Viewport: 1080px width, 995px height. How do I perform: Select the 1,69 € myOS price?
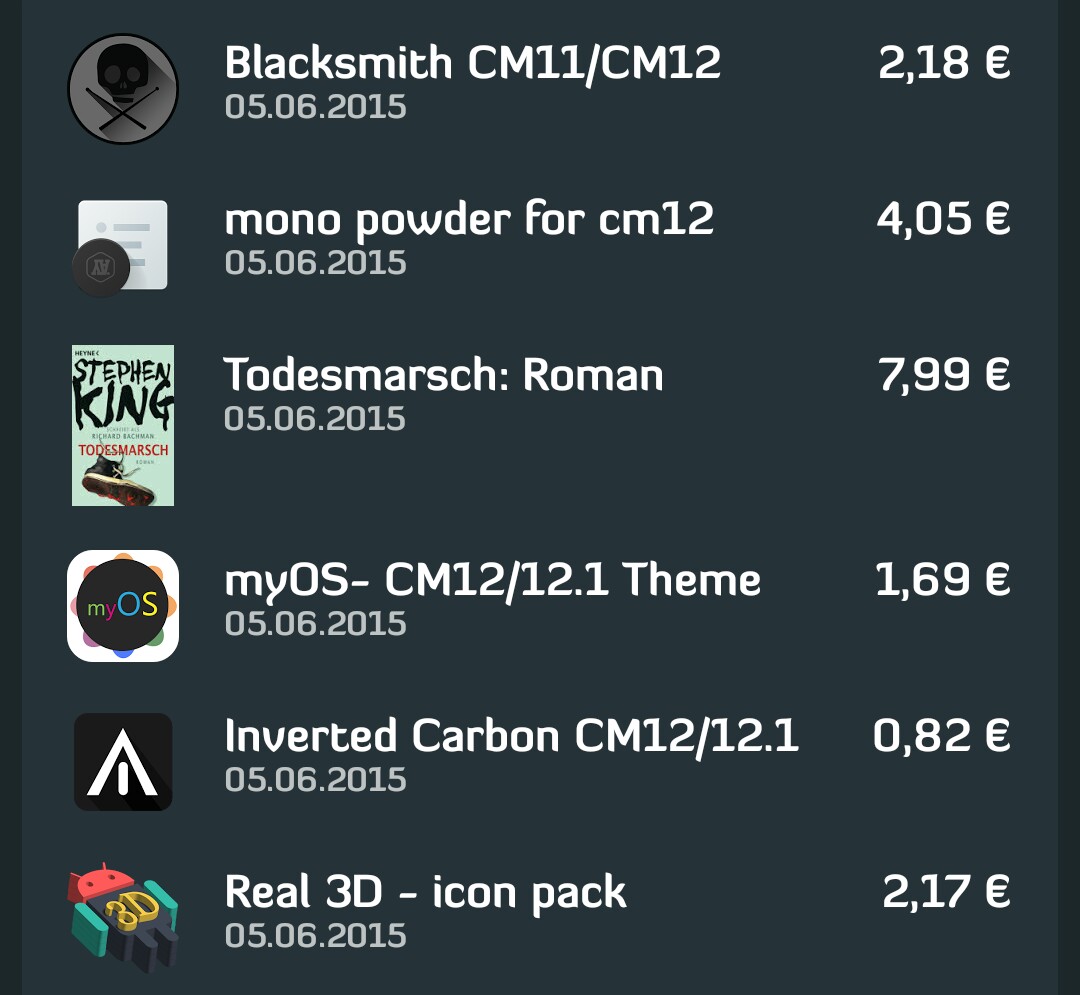coord(943,580)
